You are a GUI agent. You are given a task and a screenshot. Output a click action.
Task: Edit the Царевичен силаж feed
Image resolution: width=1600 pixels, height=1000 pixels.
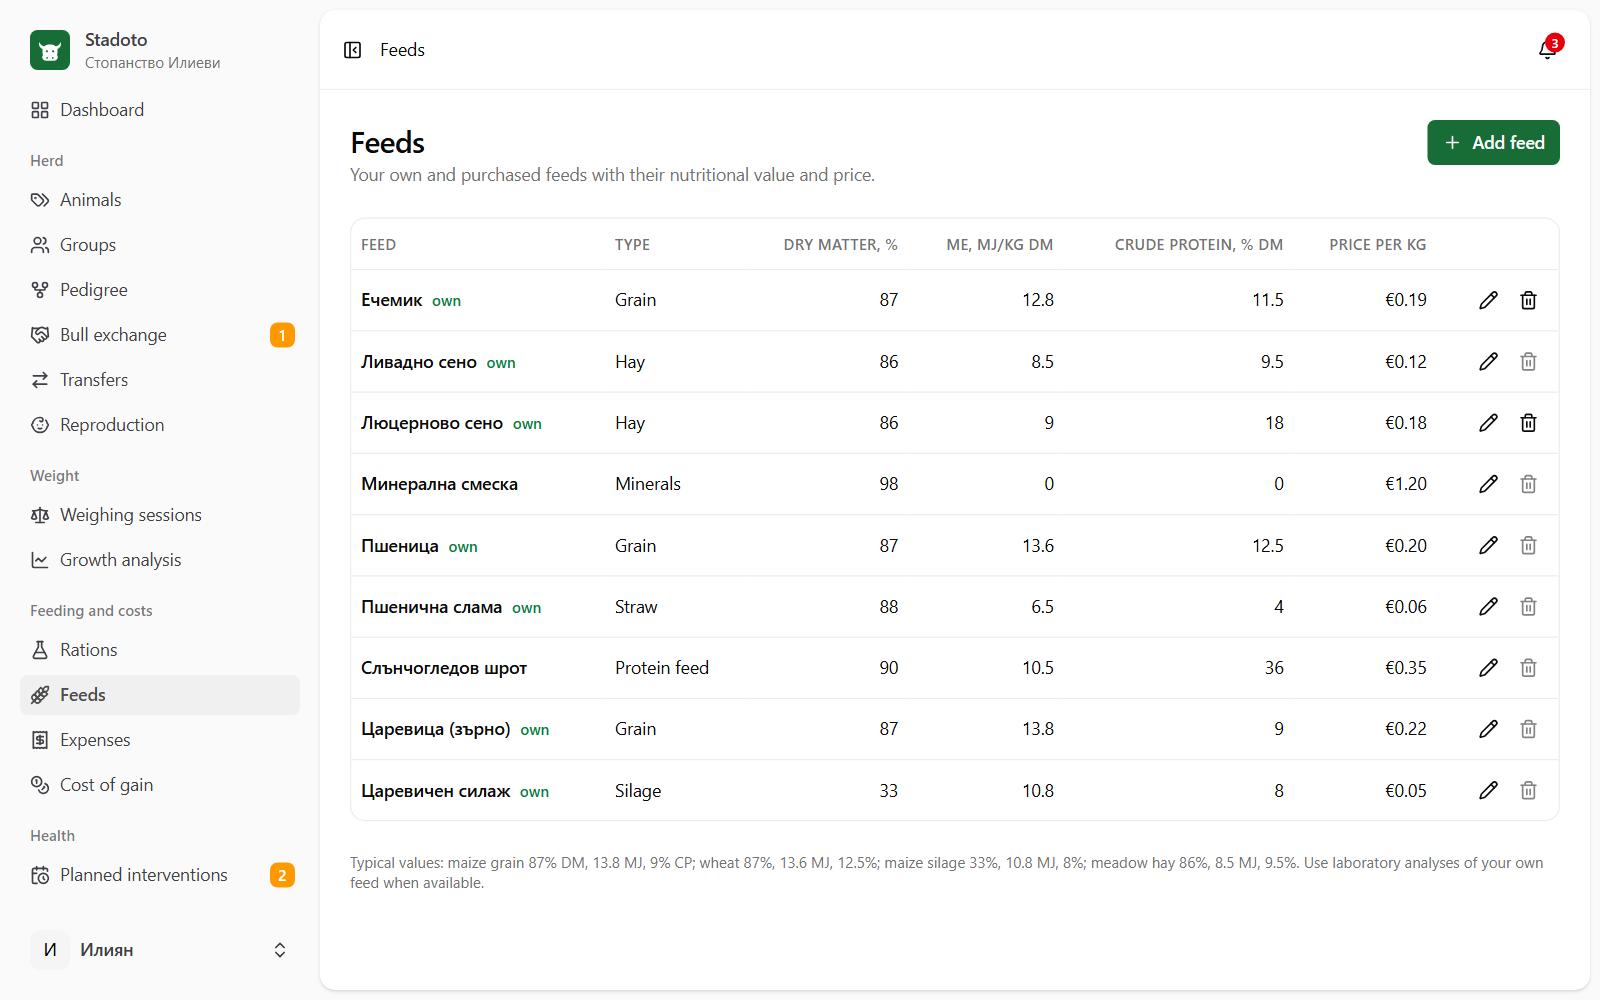click(x=1488, y=790)
